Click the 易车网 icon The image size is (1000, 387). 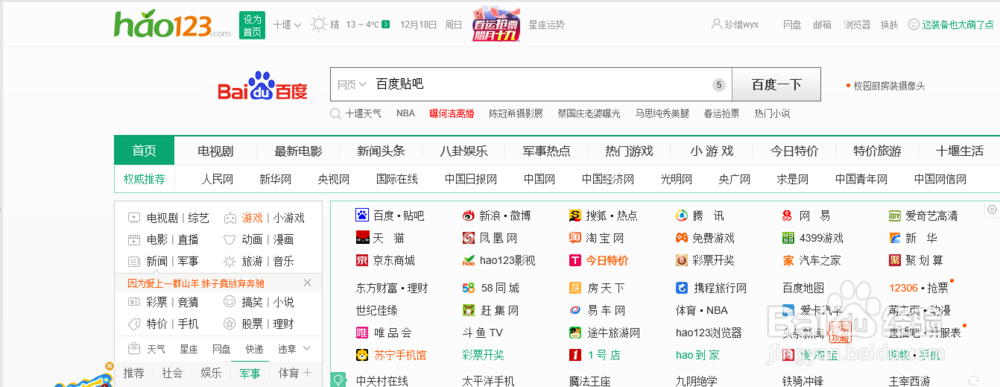point(575,310)
